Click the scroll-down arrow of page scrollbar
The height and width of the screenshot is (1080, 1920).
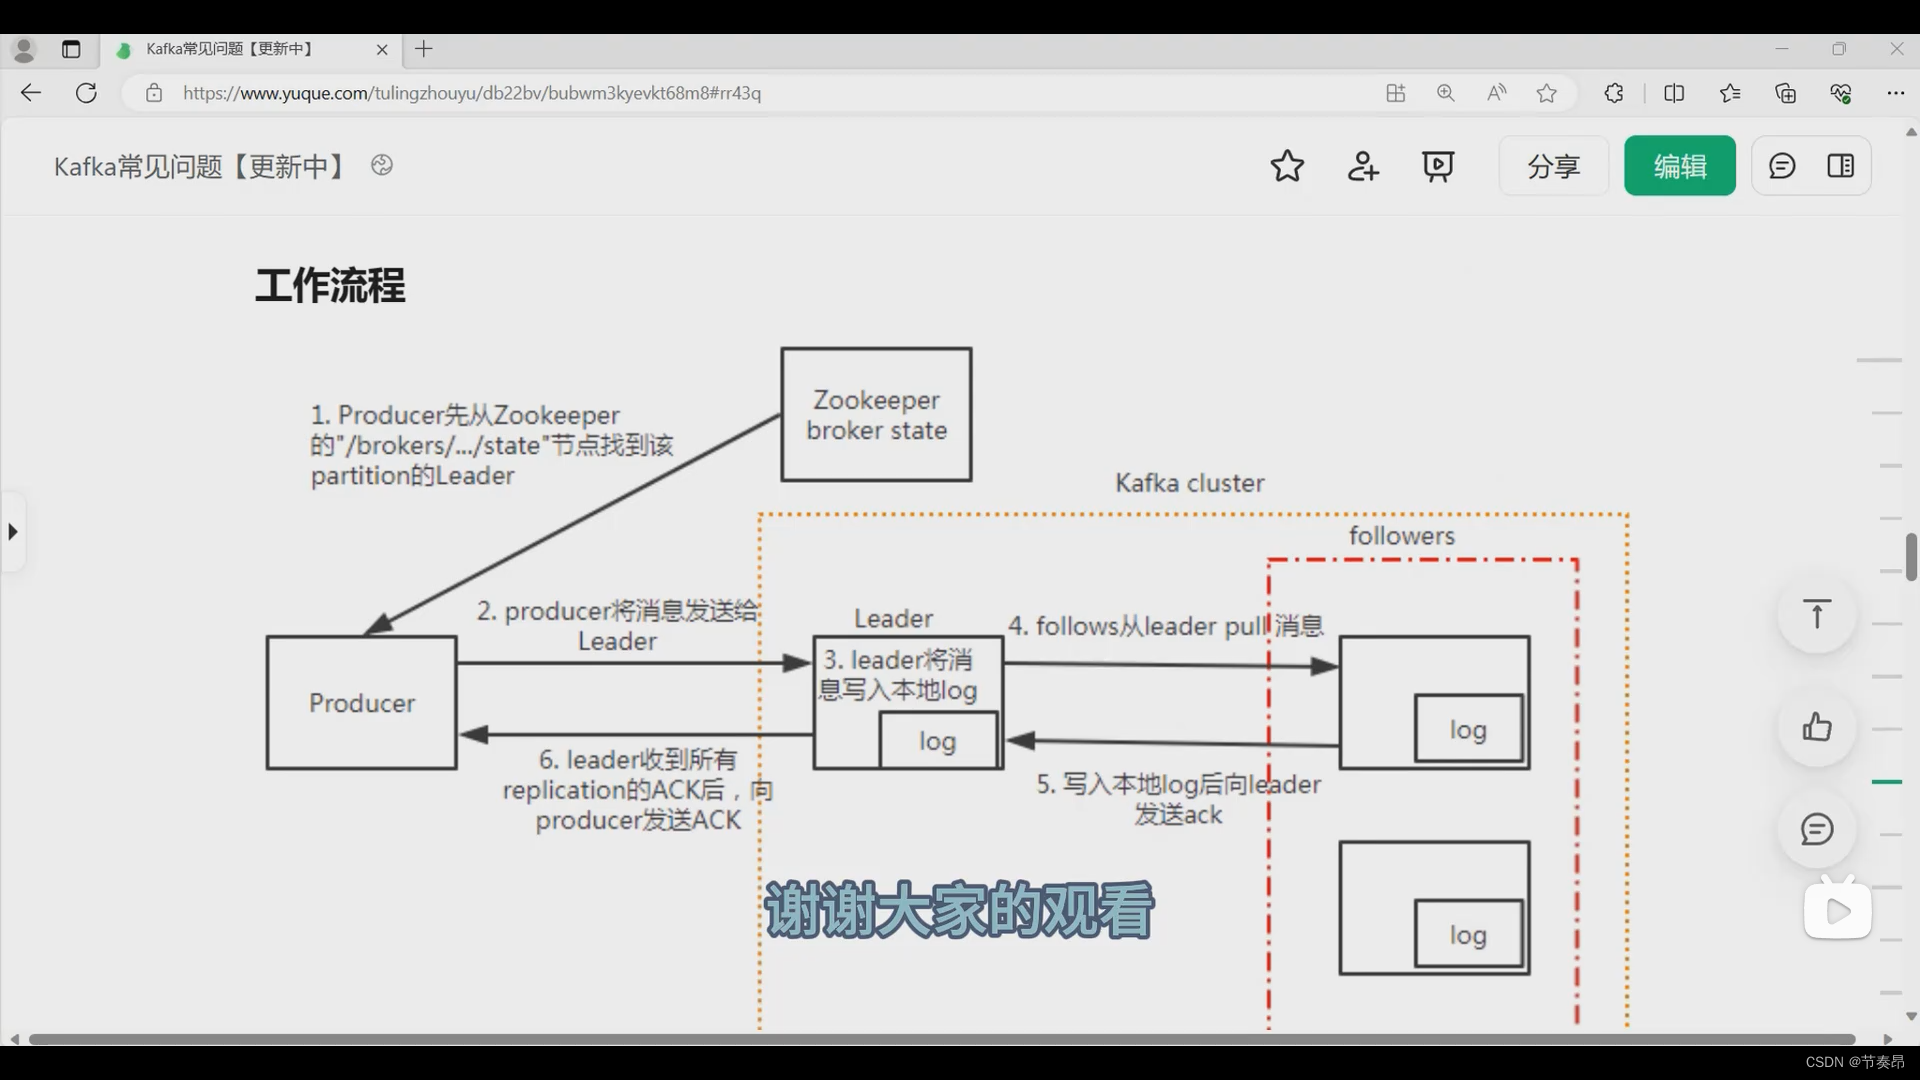(1911, 1016)
